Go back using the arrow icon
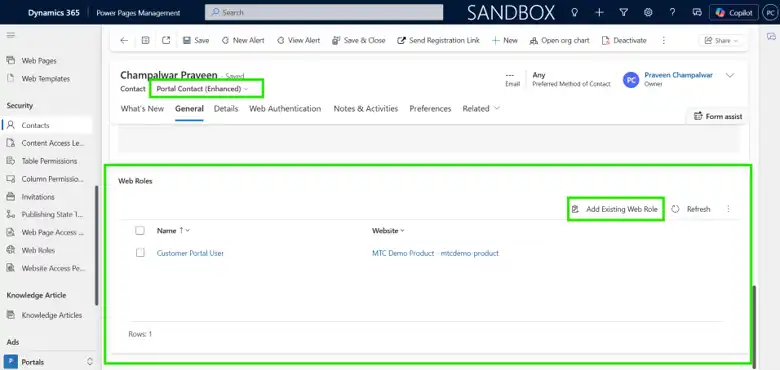Screen dimensions: 780x370 click(124, 40)
